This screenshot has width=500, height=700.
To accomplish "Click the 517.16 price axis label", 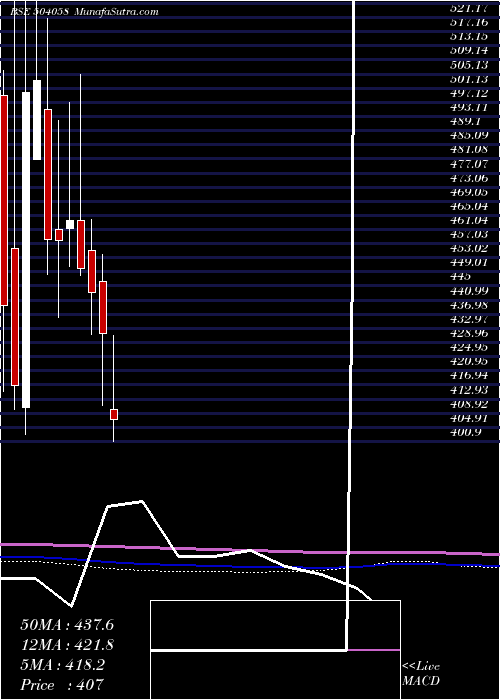I will 470,22.
